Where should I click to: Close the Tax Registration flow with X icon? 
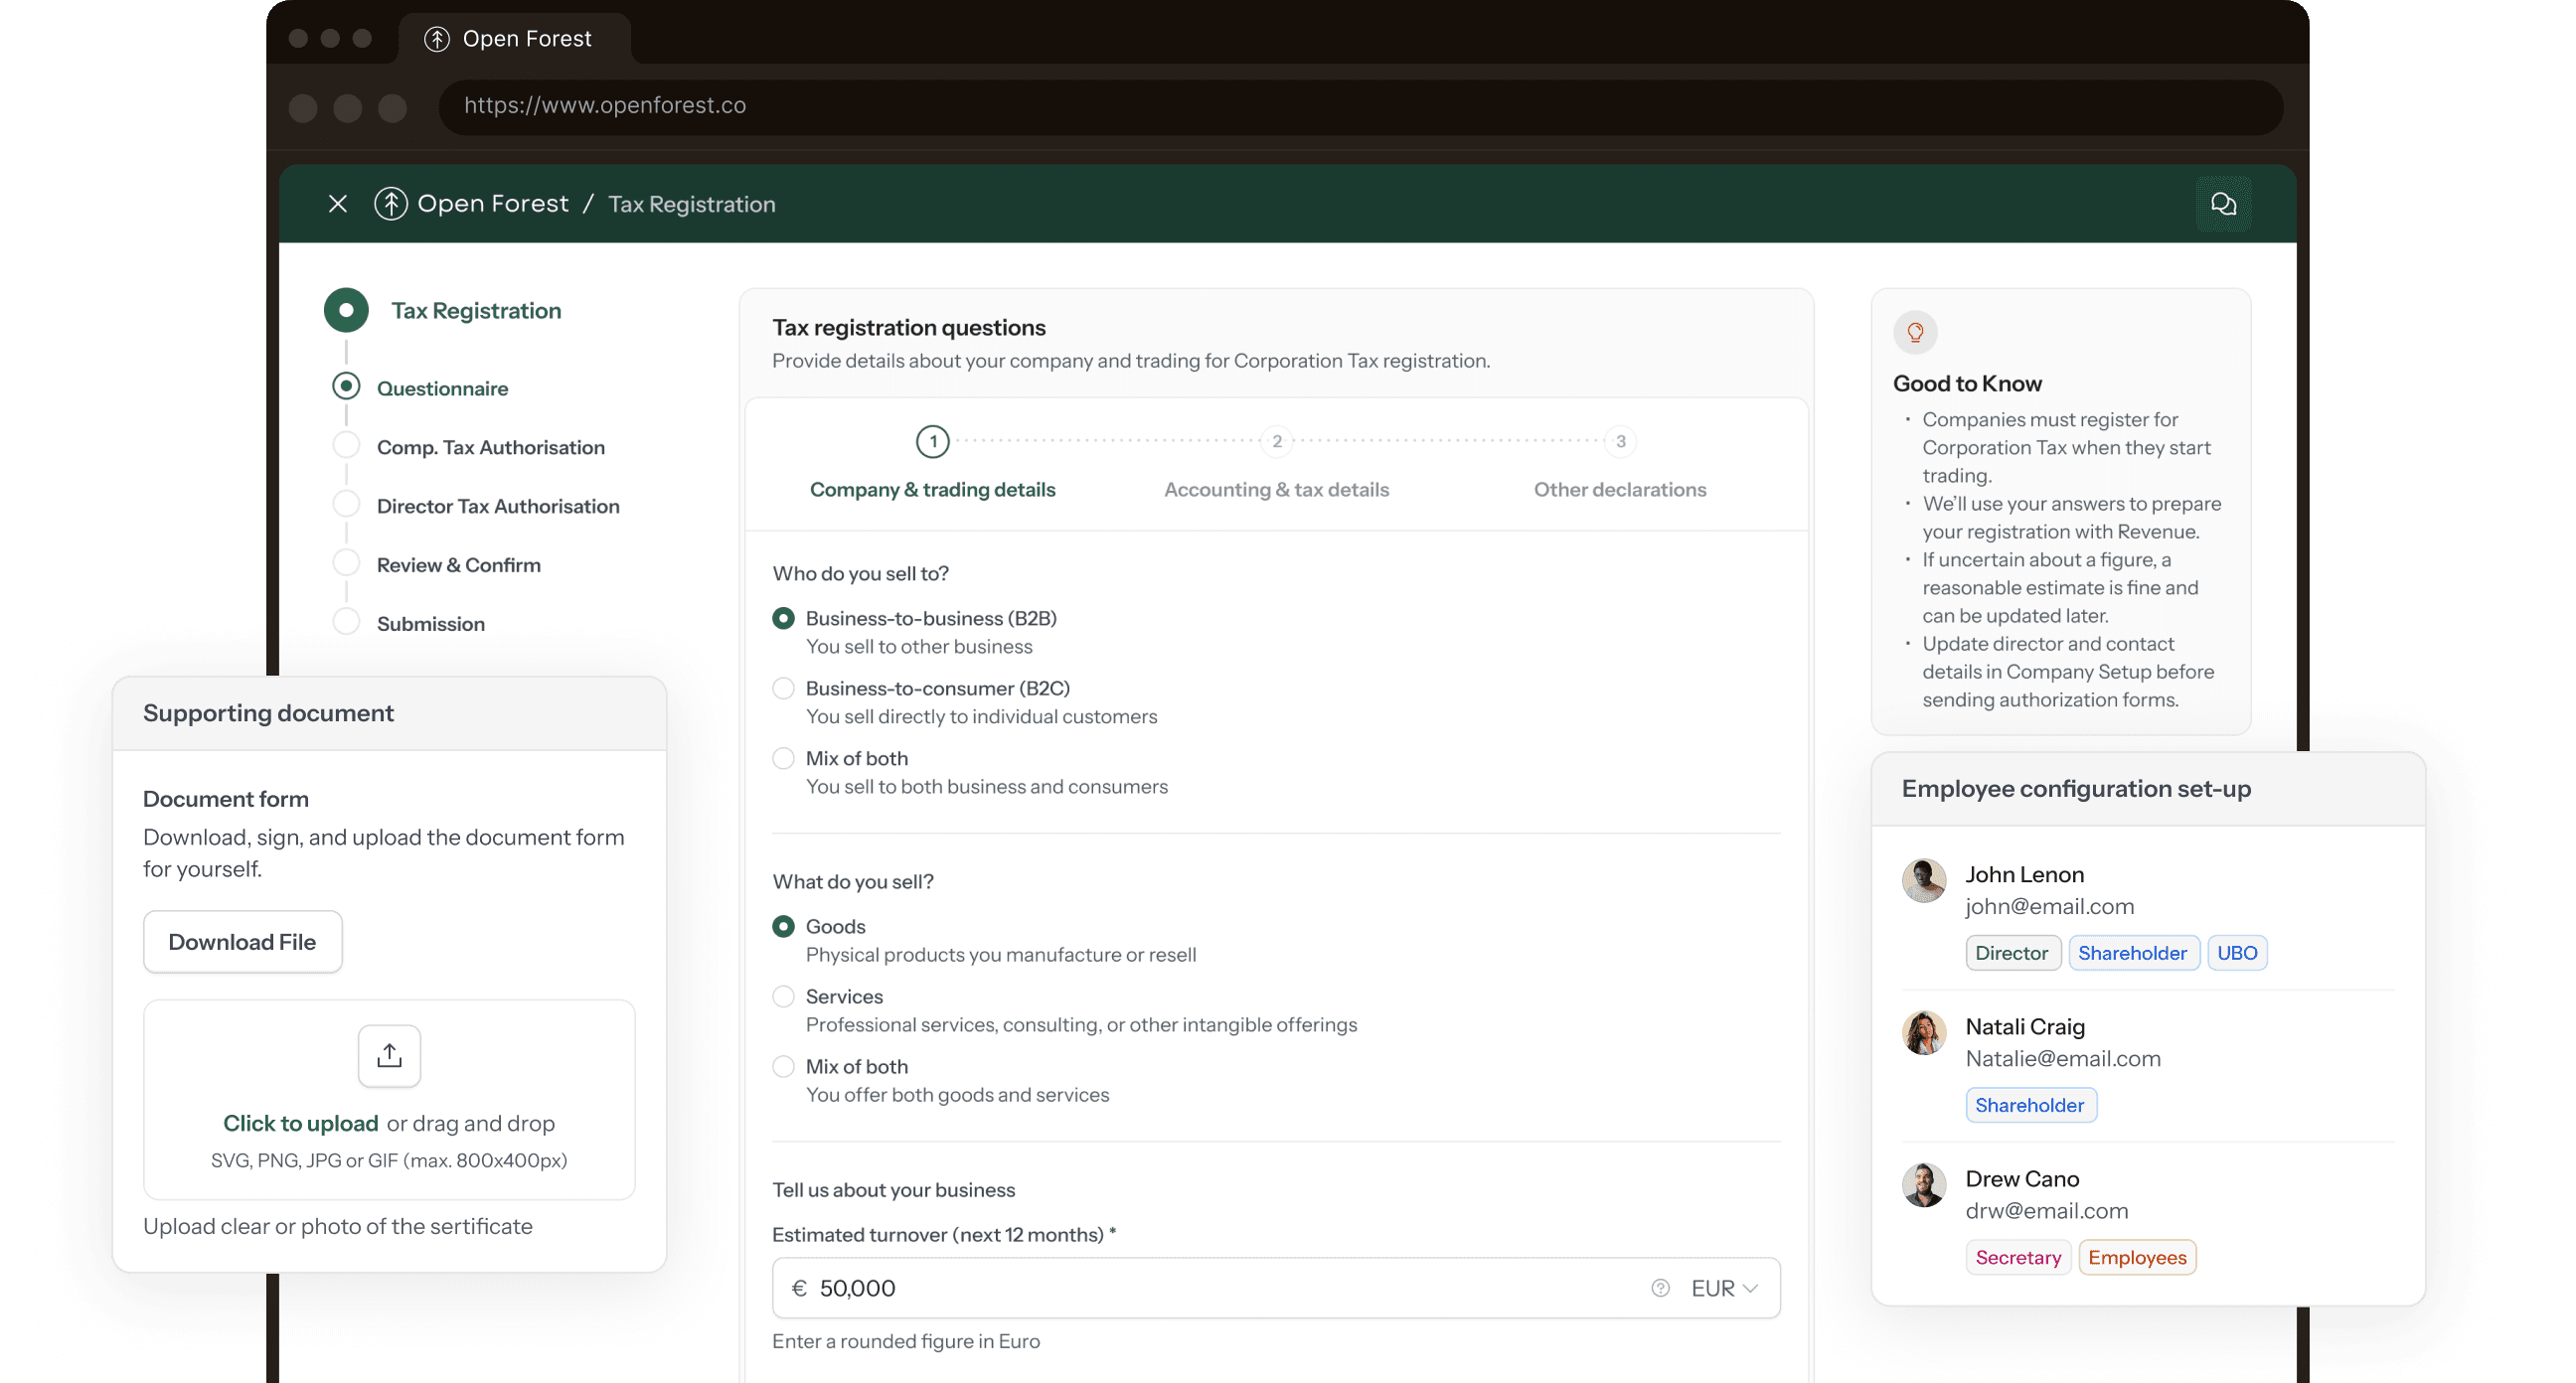tap(338, 204)
